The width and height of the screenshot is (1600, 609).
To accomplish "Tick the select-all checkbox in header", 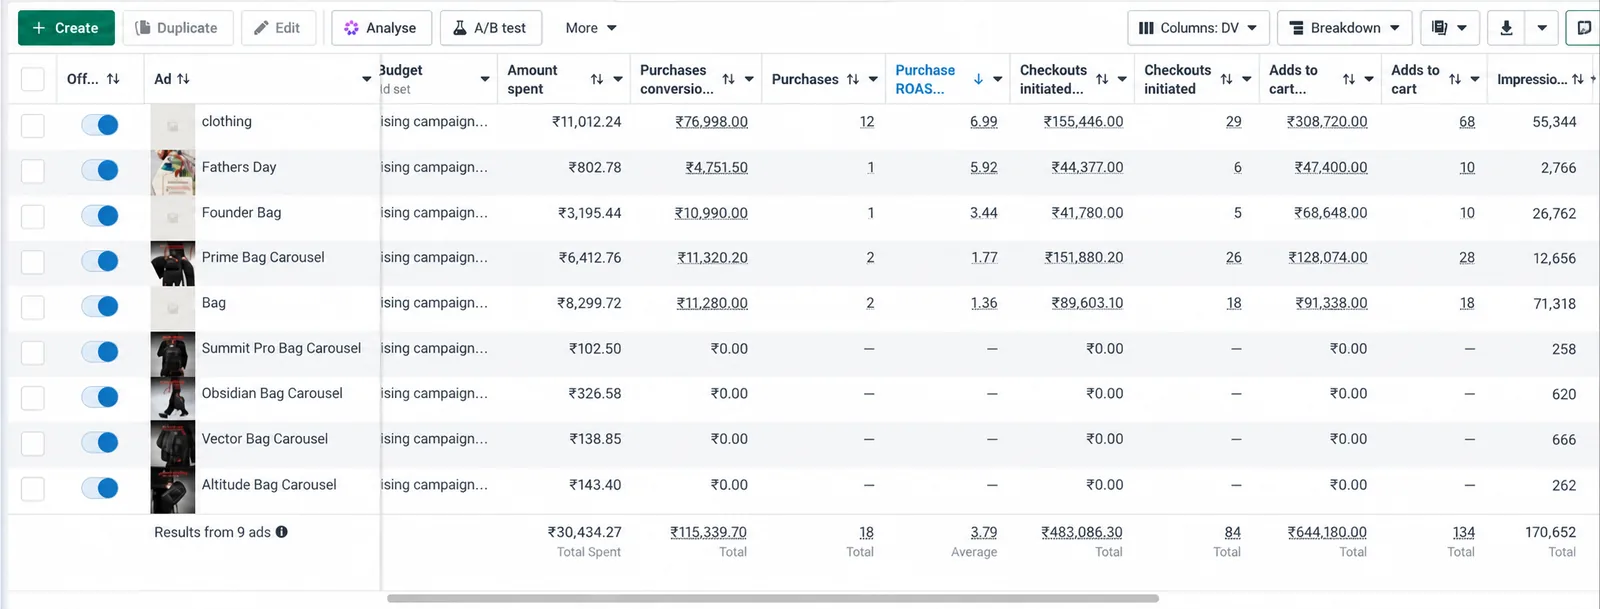I will click(33, 79).
